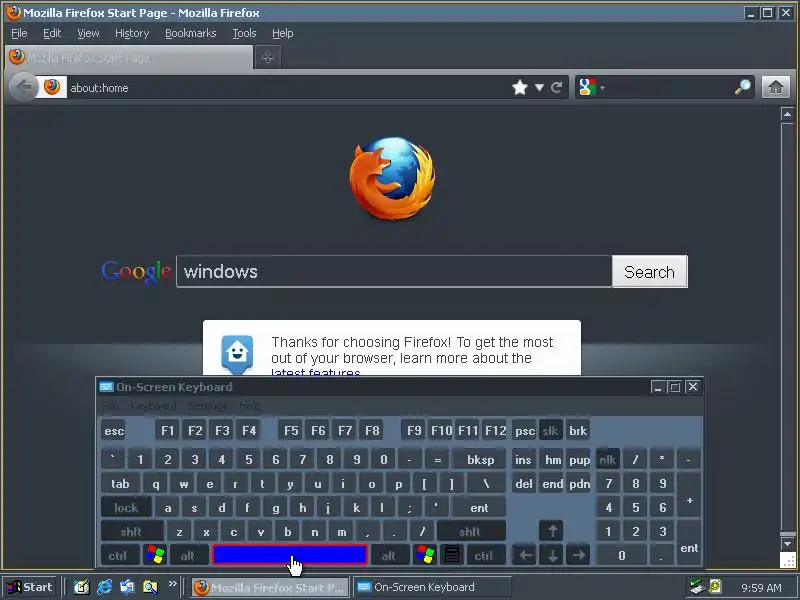
Task: Click the right Windows logo key
Action: coord(425,555)
